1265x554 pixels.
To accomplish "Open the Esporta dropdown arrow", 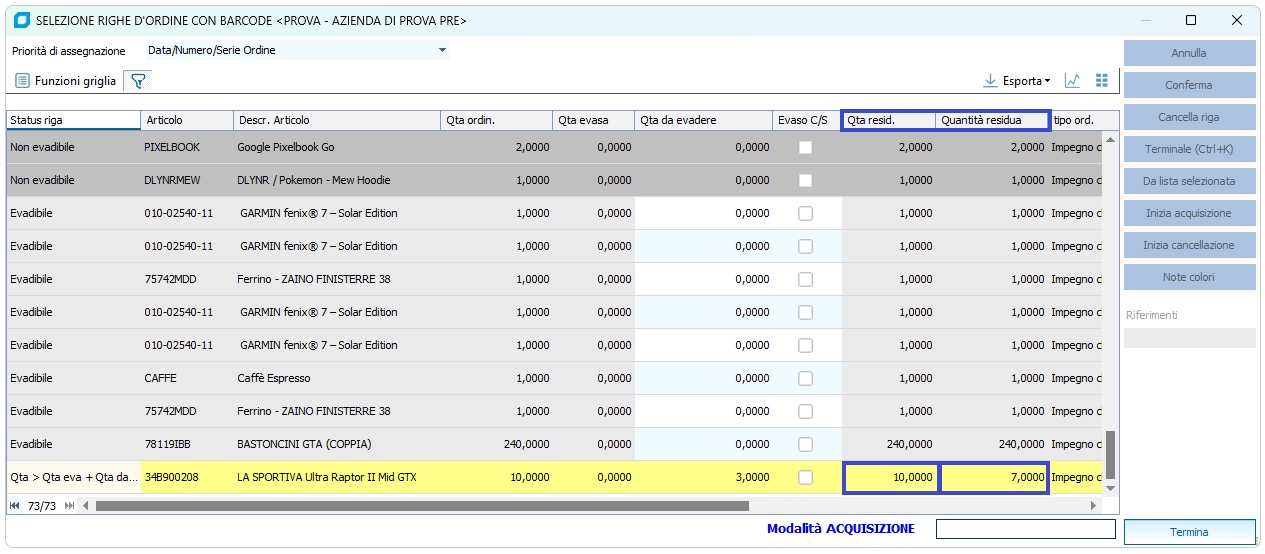I will [x=1047, y=81].
